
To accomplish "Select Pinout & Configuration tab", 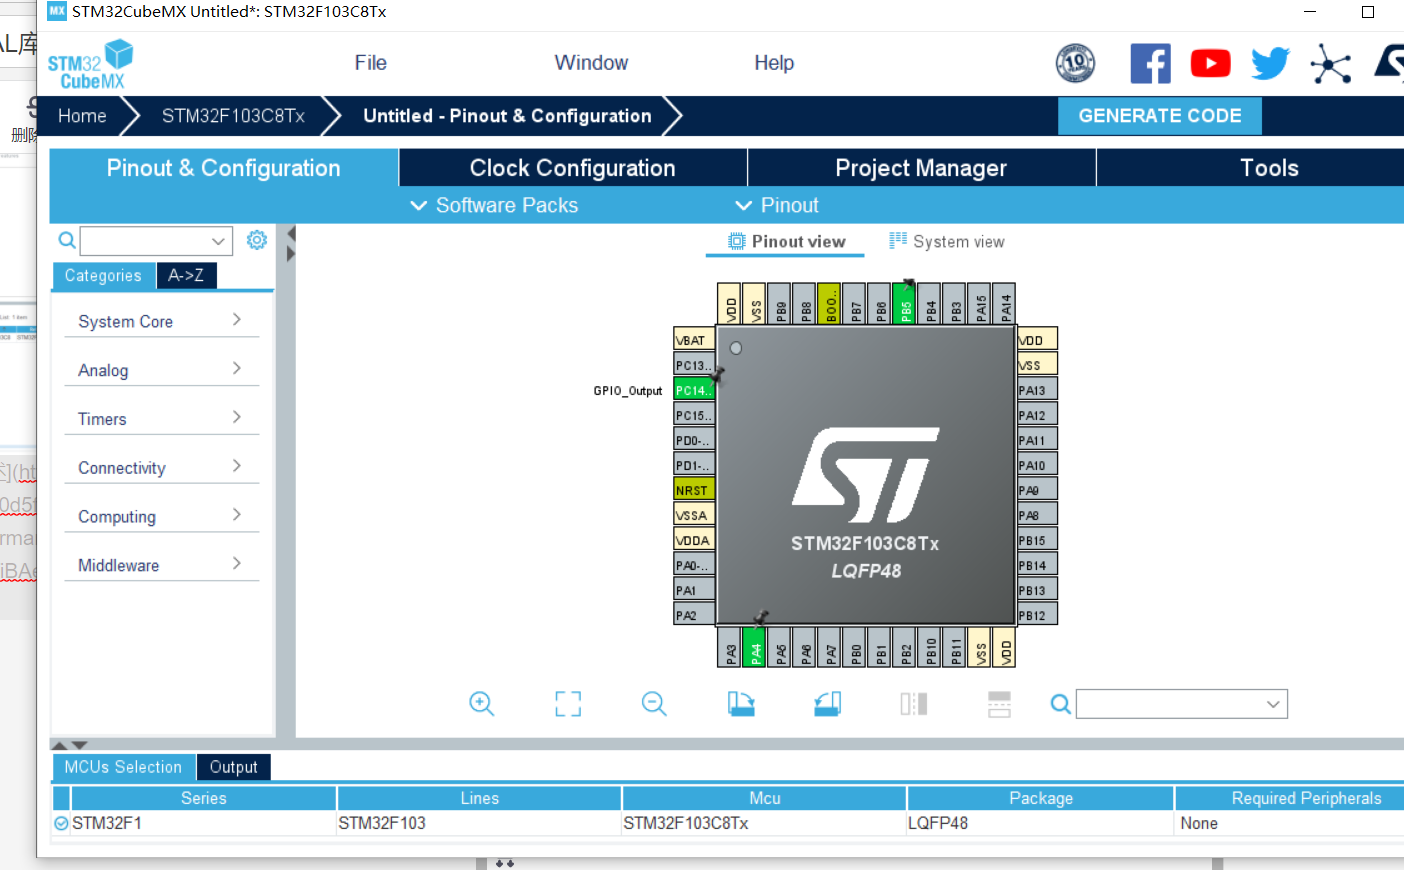I will (x=224, y=168).
